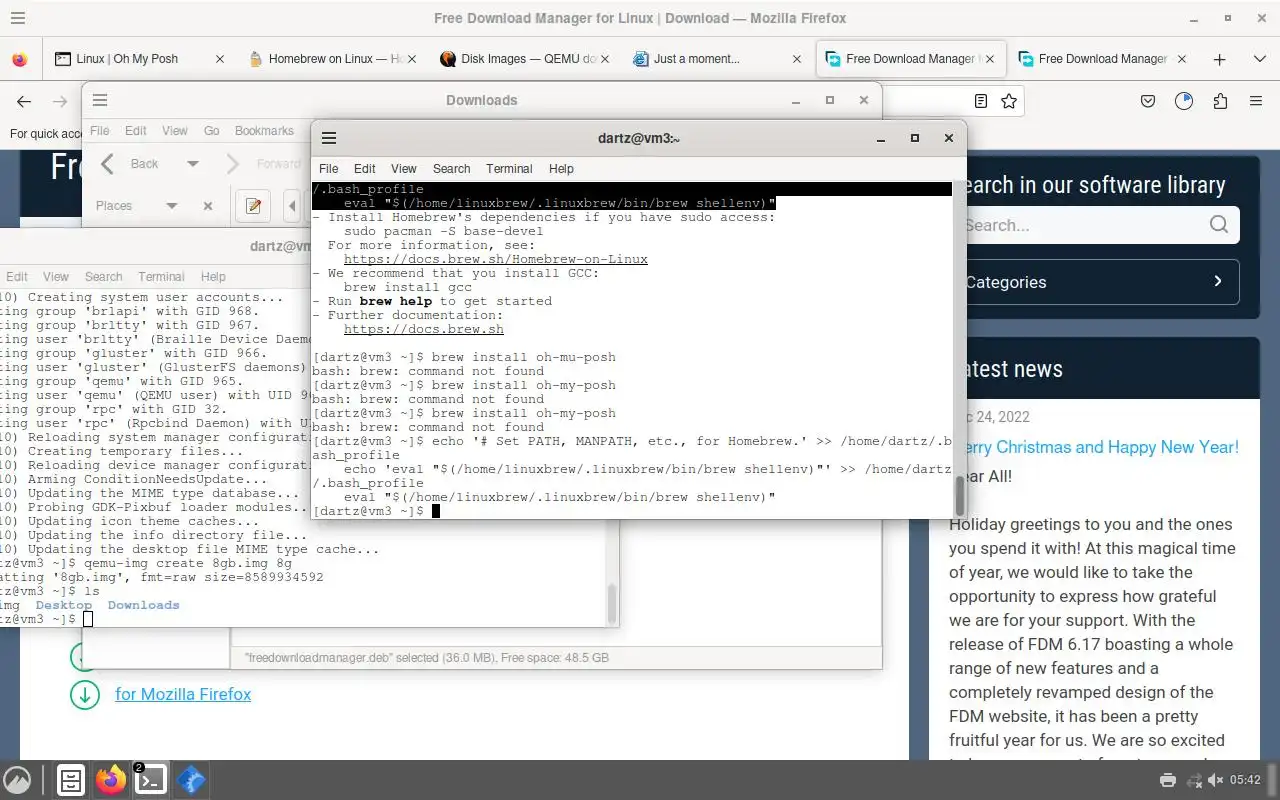Click the search magnifier in the library search

(1218, 225)
